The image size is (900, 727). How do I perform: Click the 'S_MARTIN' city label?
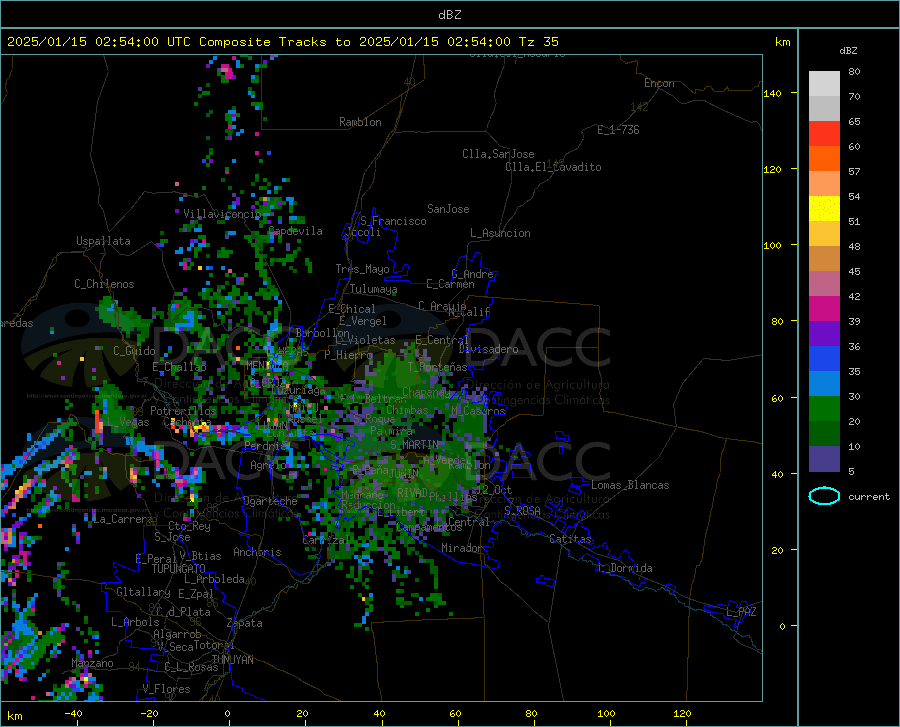(x=414, y=445)
